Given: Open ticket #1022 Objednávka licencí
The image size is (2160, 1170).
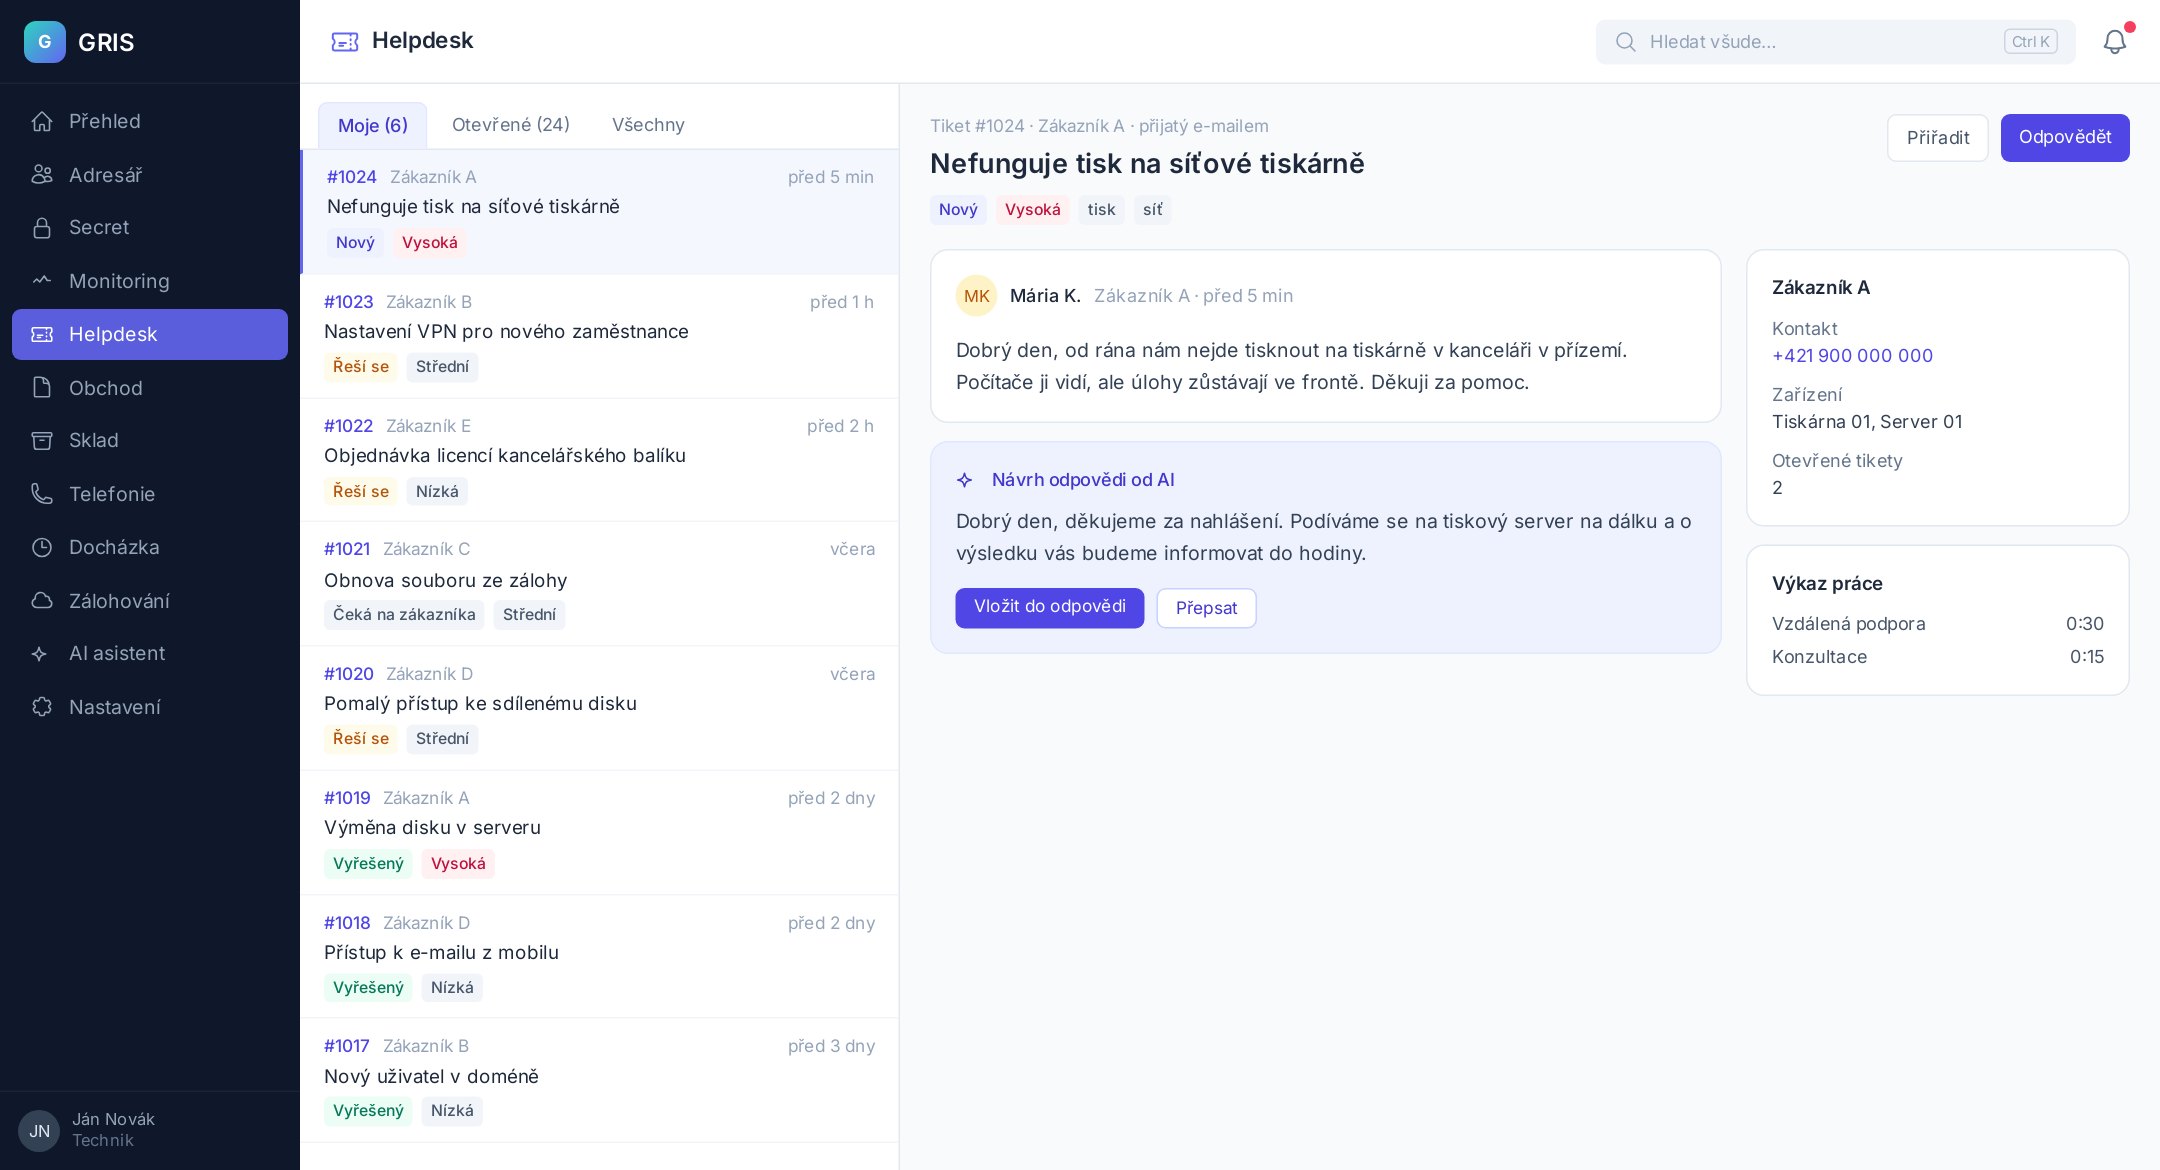Looking at the screenshot, I should tap(599, 460).
